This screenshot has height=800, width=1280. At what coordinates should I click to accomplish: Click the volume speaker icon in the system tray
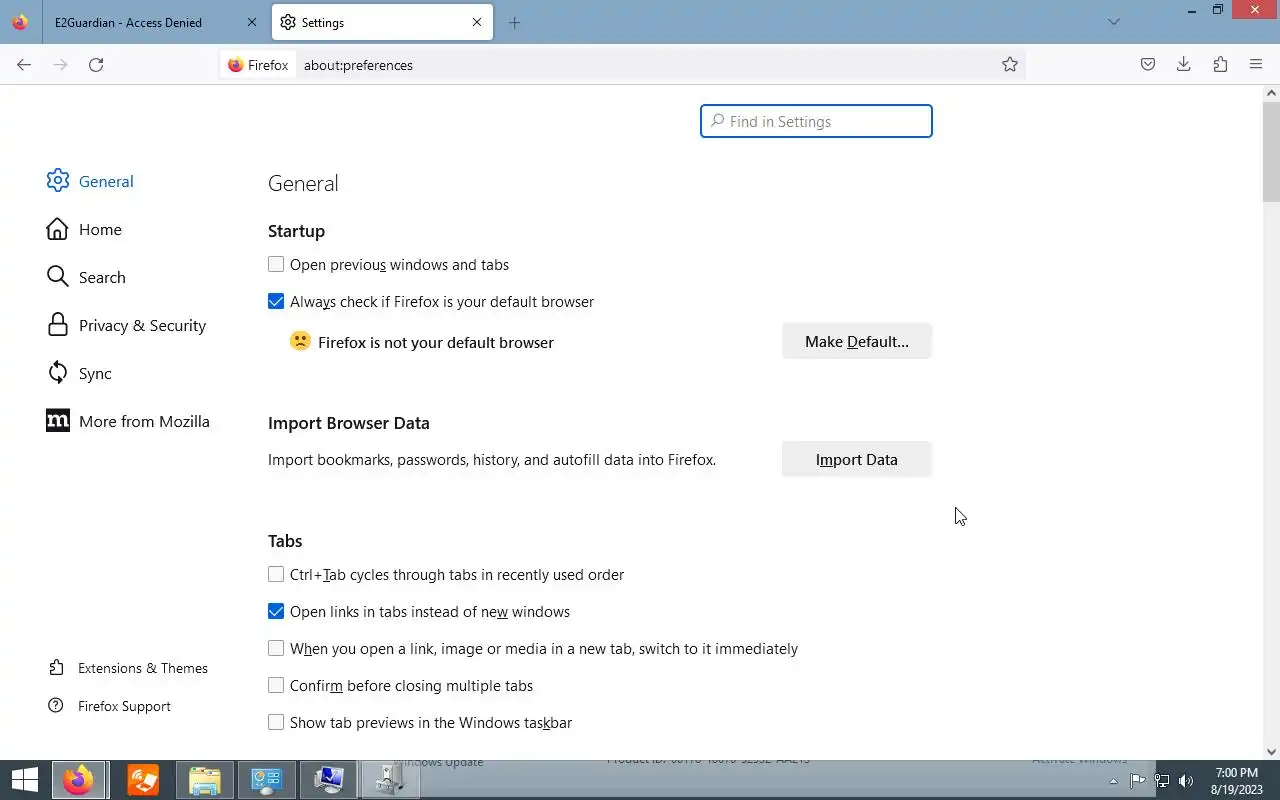point(1186,781)
